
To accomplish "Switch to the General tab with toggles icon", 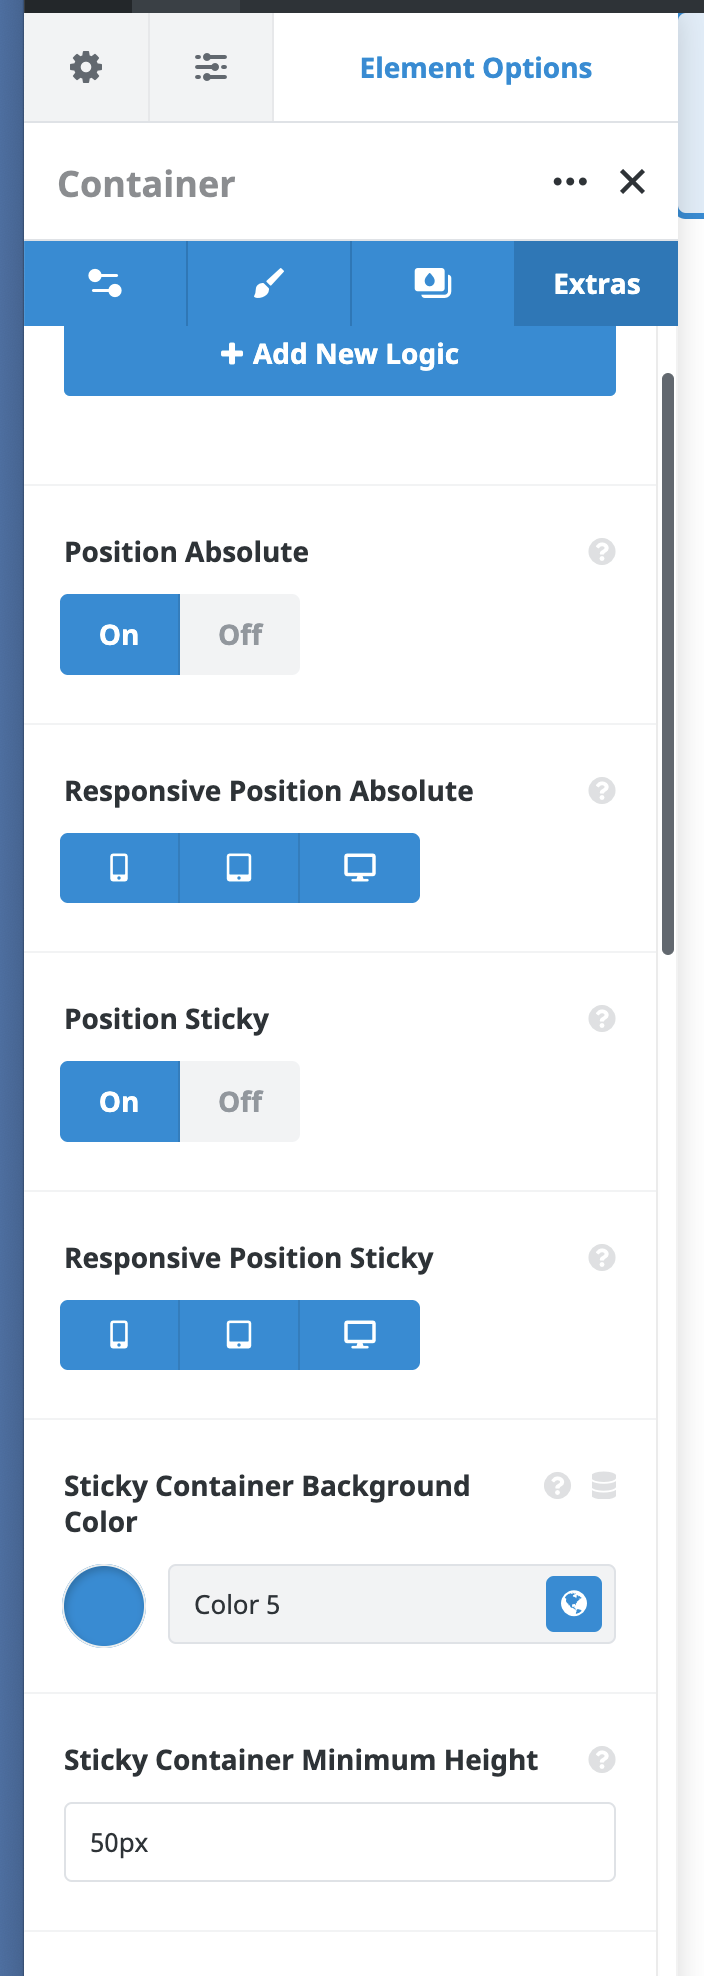I will click(105, 284).
